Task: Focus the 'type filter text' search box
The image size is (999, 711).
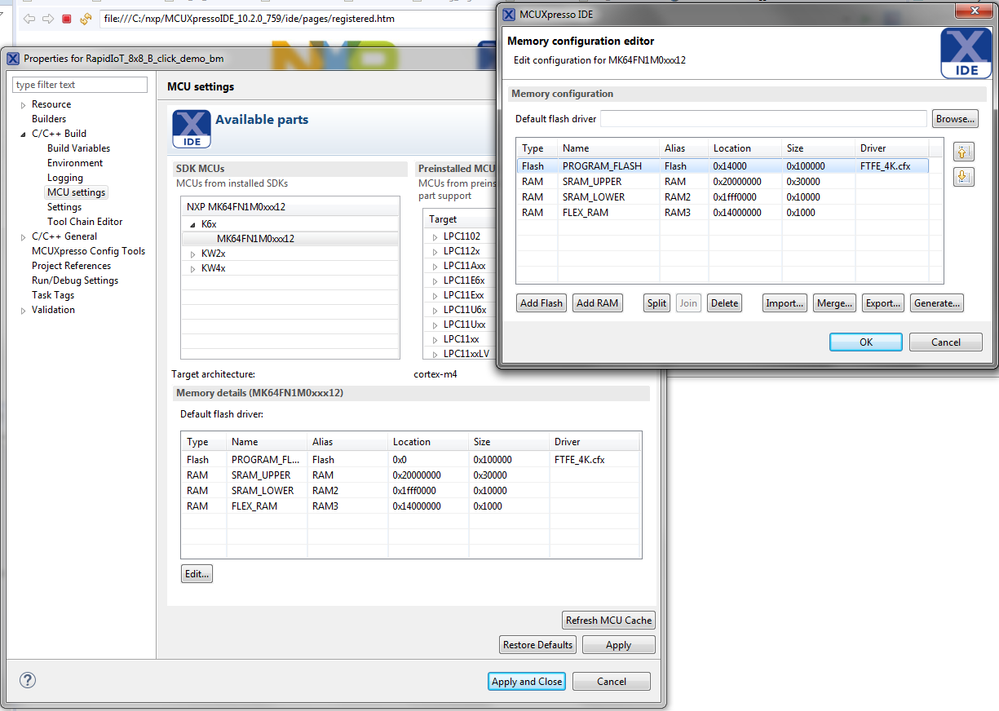Action: click(80, 85)
